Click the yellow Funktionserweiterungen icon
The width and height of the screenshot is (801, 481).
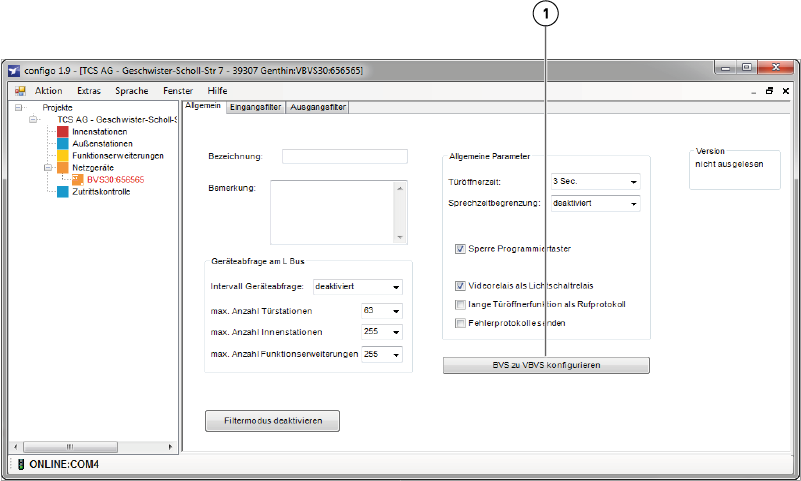64,156
